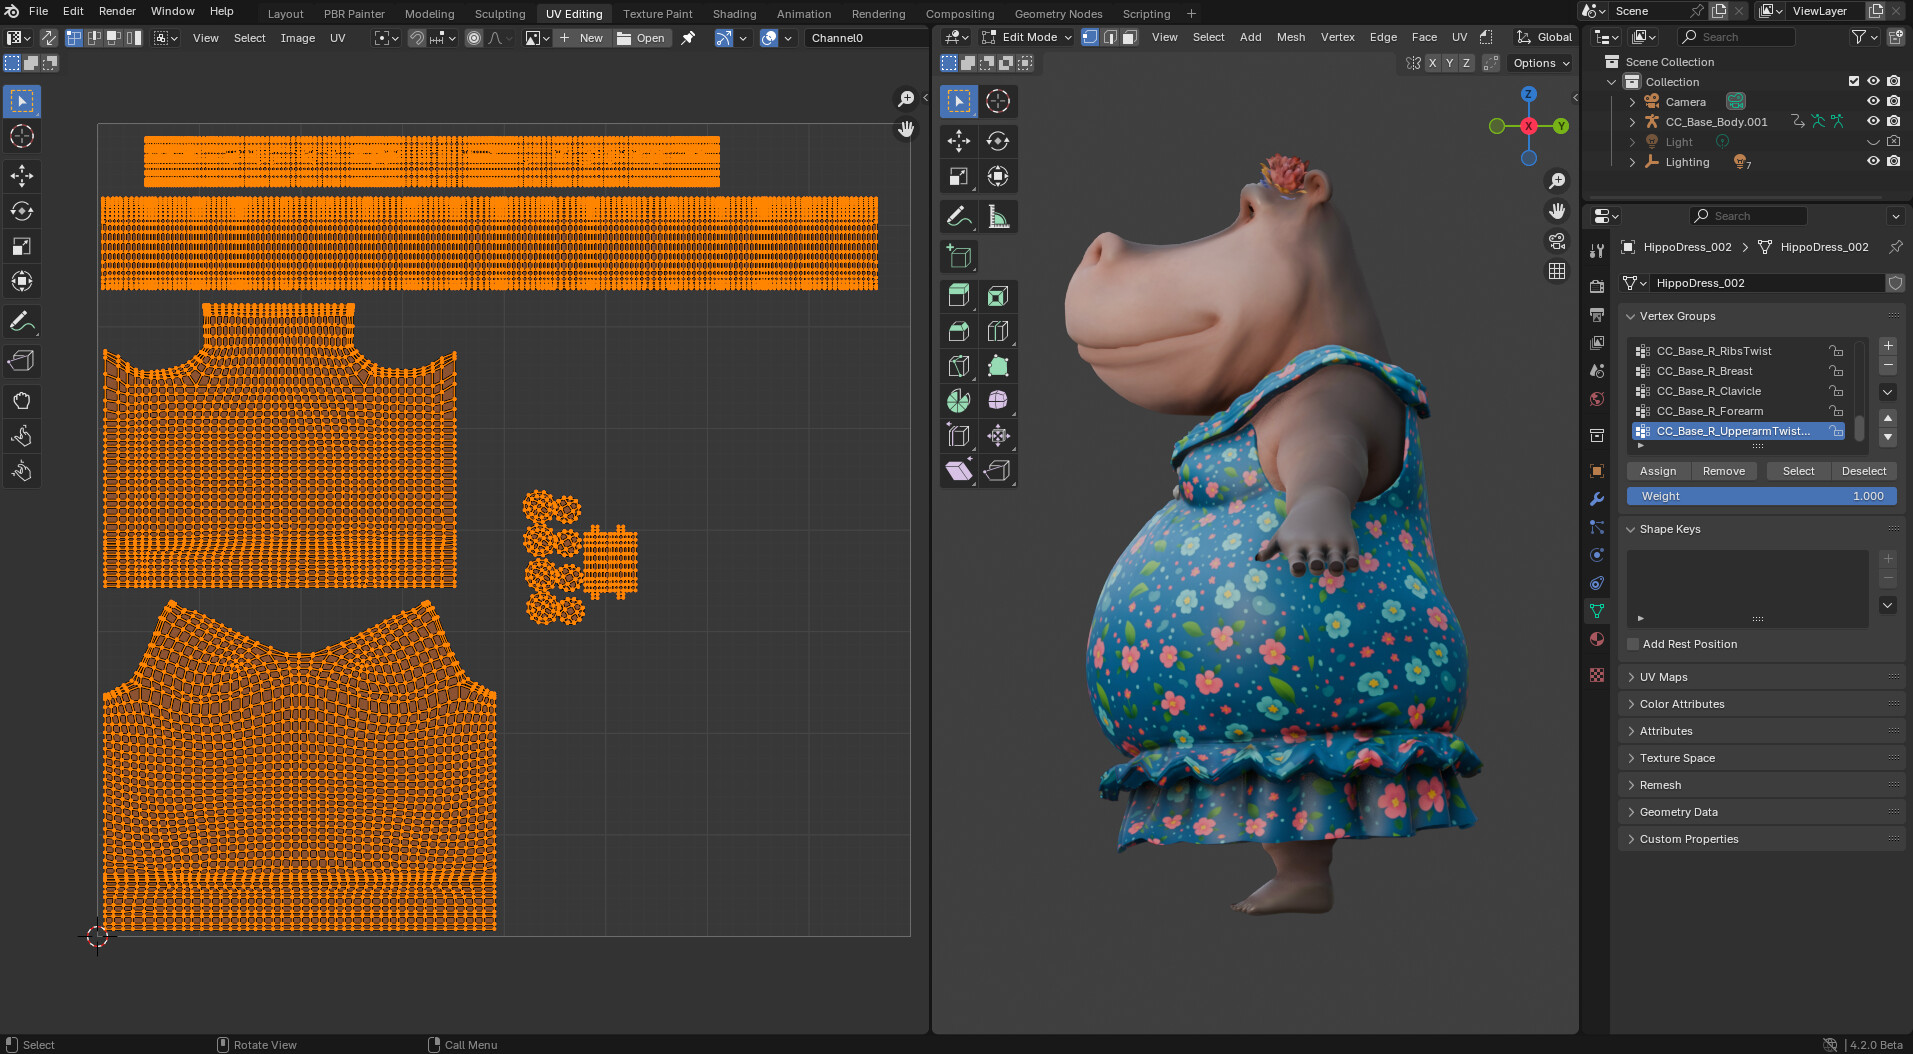Select the Poly Build tool
Viewport: 1913px width, 1054px height.
[998, 366]
